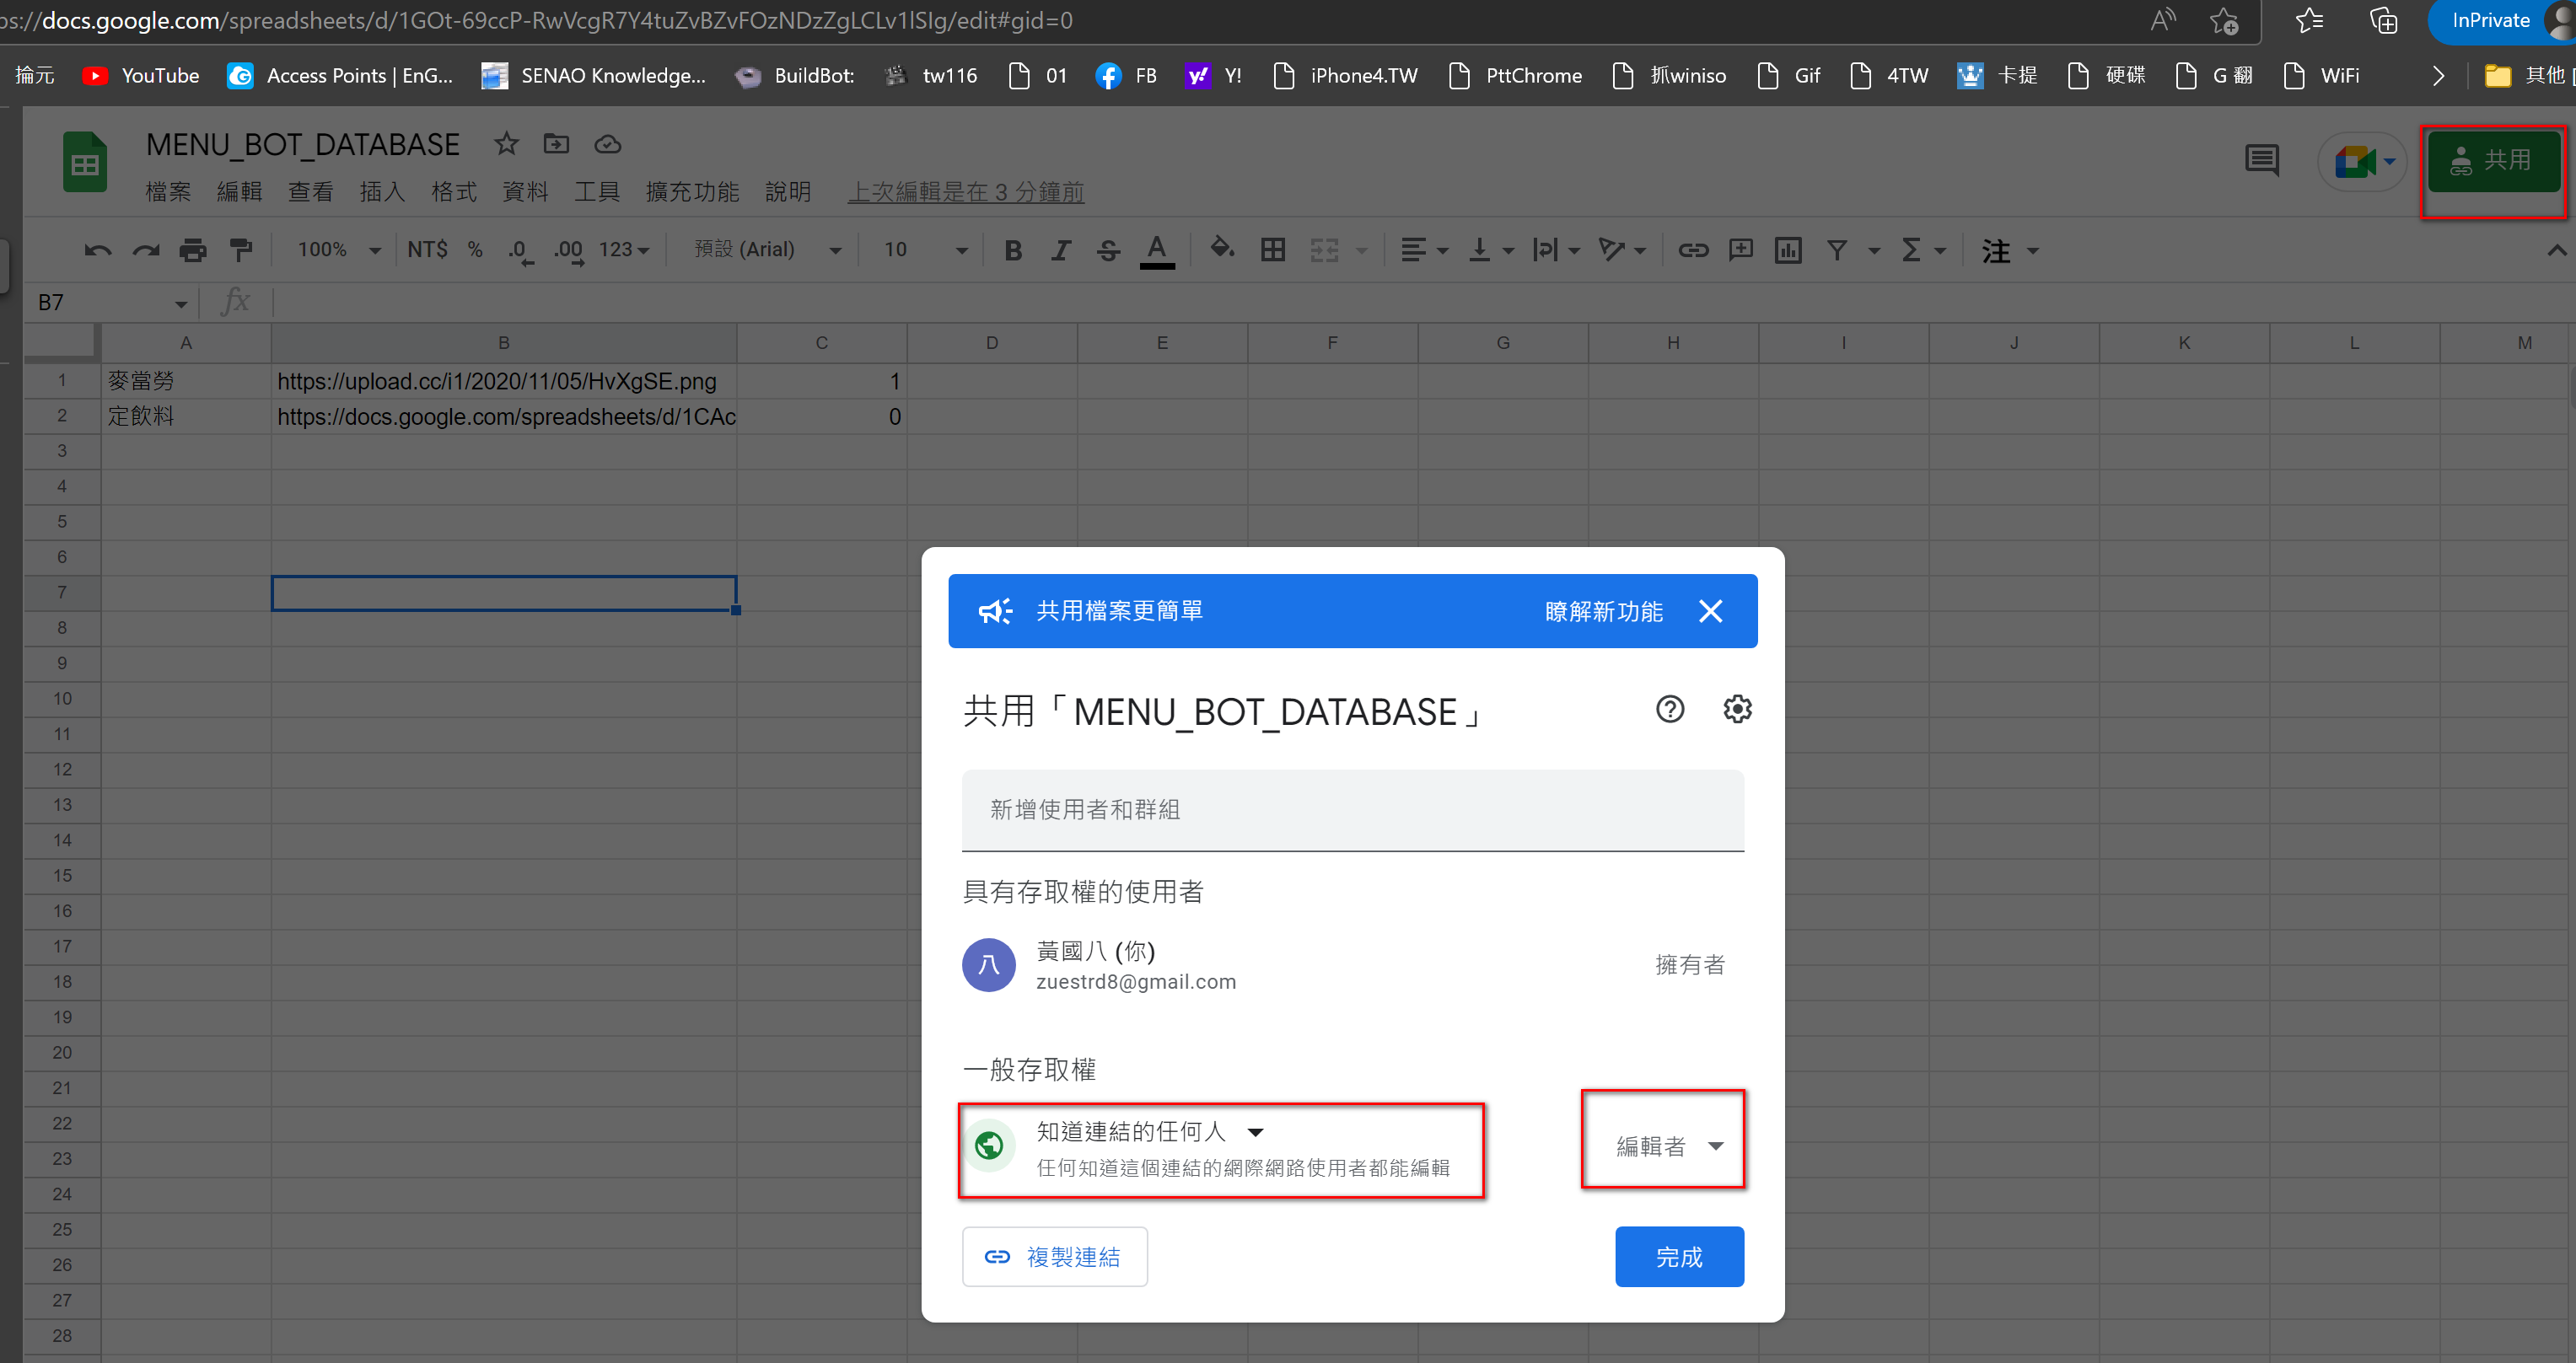Click the borders toolbar icon

pos(1272,250)
